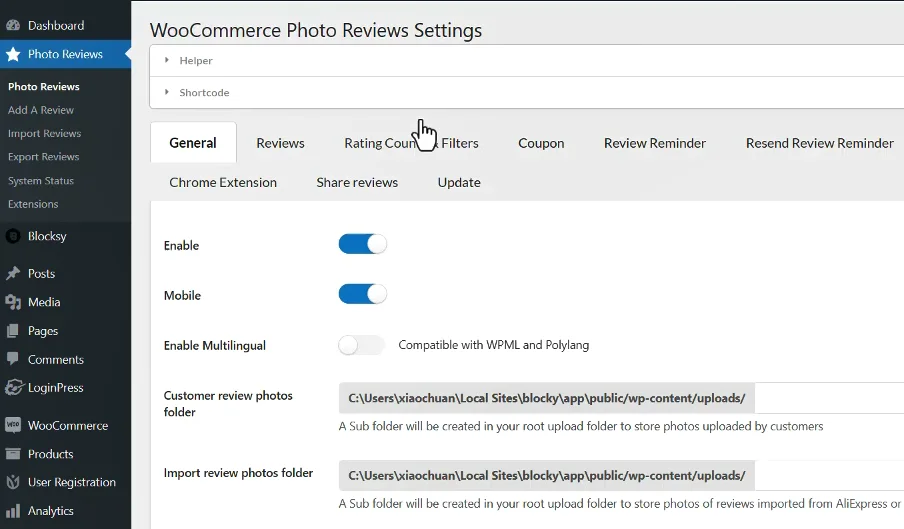This screenshot has height=529, width=904.
Task: Go to the Share reviews tab
Action: click(x=357, y=183)
